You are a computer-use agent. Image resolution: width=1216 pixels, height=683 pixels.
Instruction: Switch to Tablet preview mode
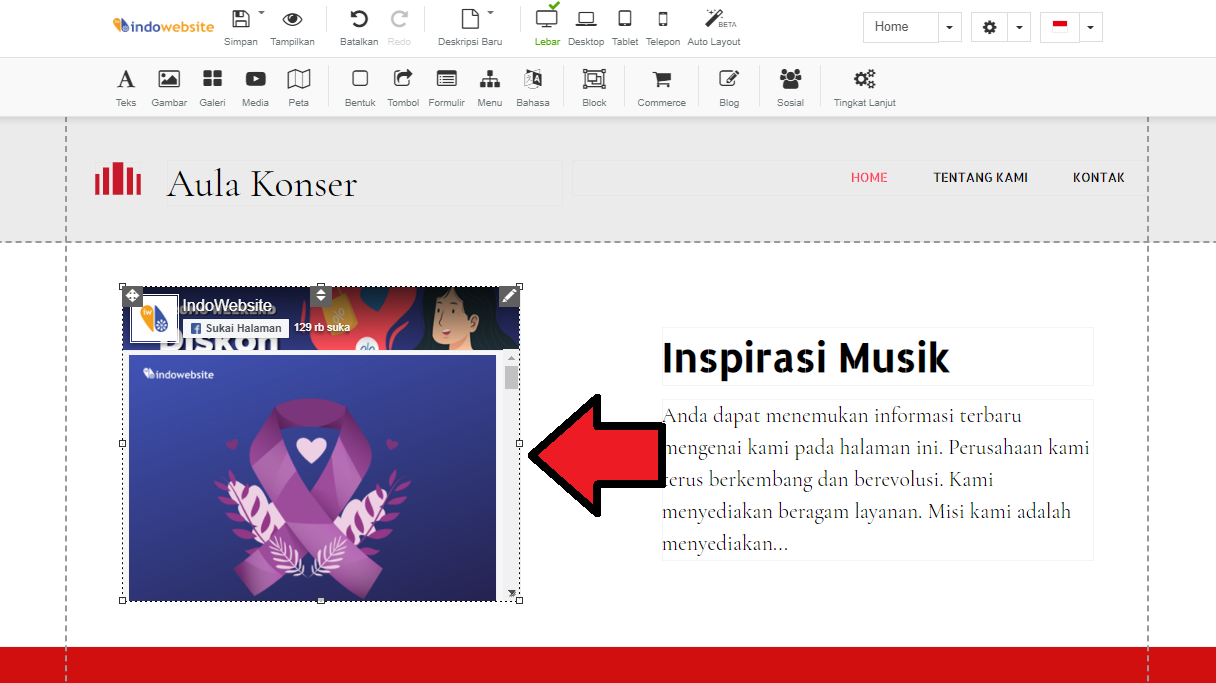coord(625,26)
